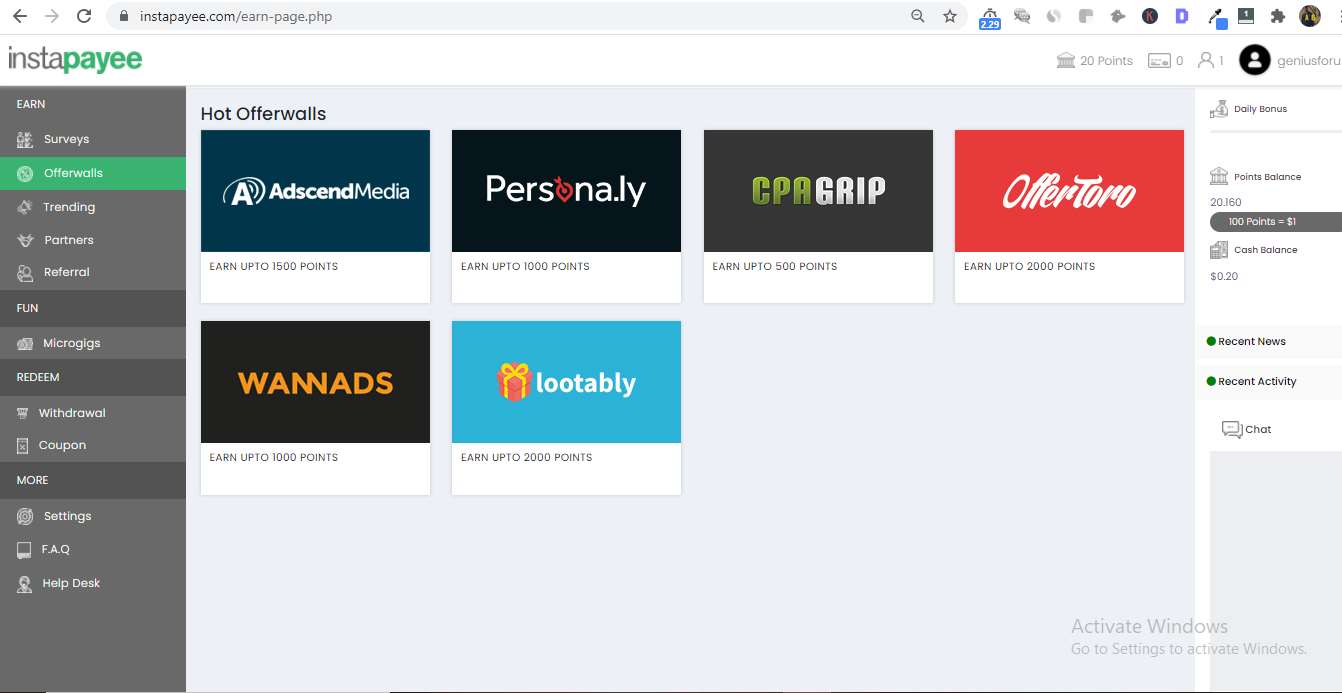
Task: Click the Trending sidebar icon
Action: coord(25,207)
